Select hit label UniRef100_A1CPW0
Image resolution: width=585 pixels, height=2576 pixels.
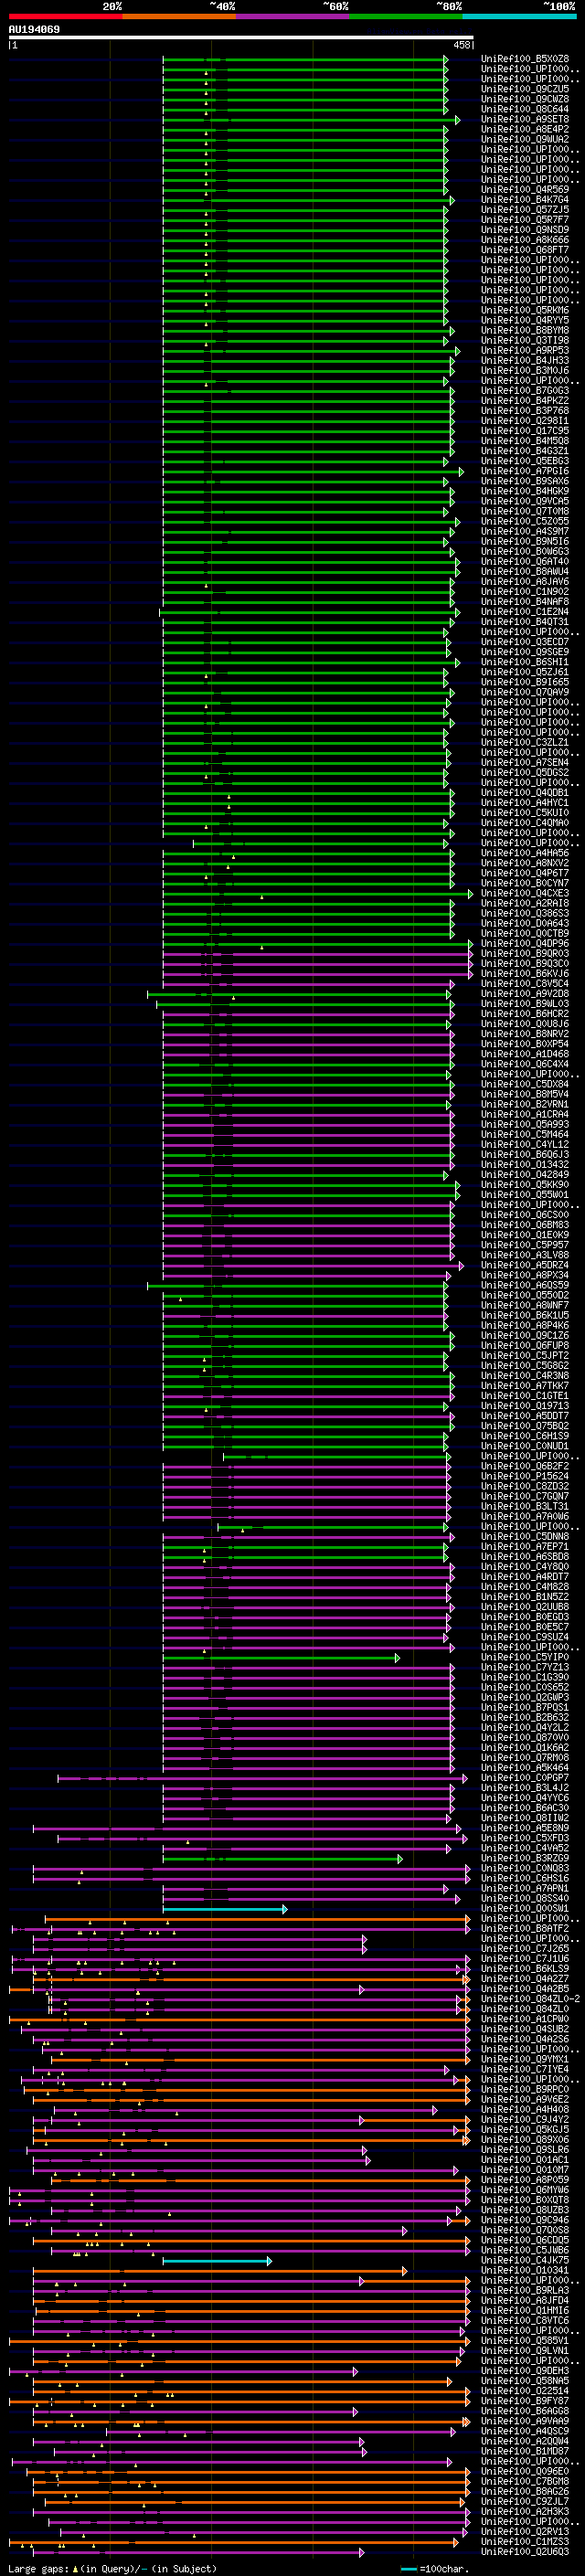[525, 2018]
